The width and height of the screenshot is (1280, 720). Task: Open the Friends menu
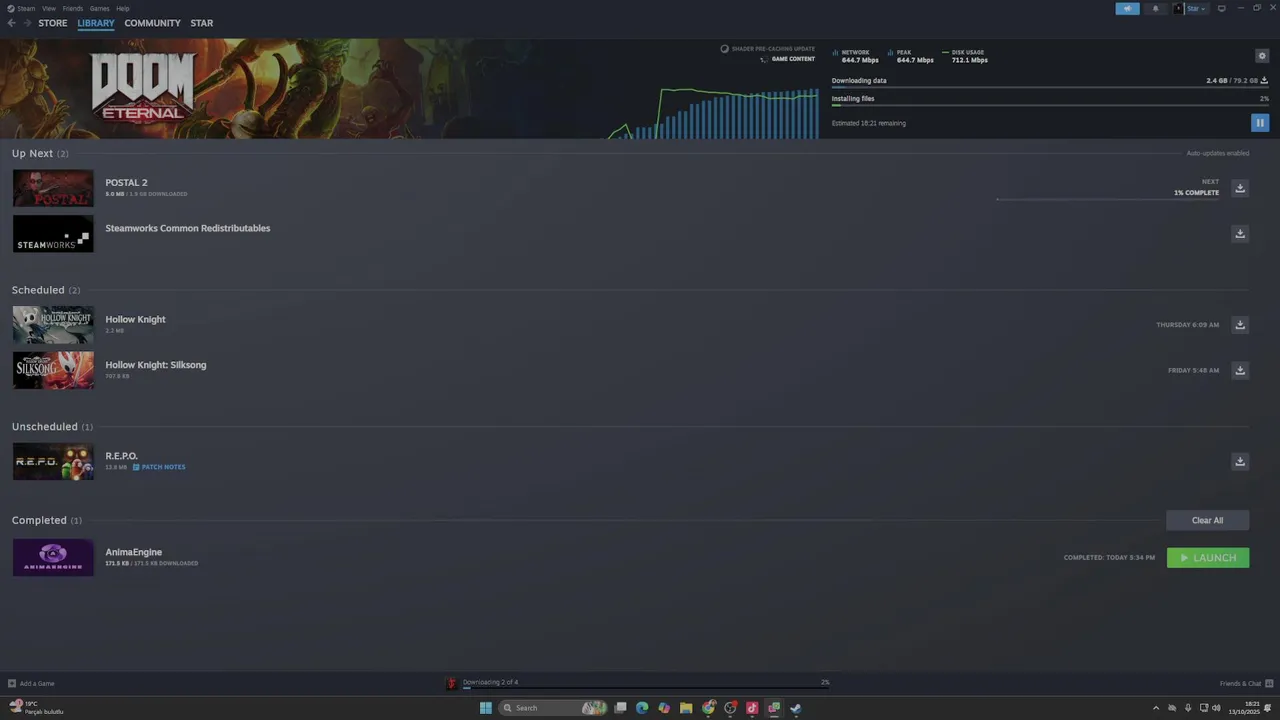click(x=73, y=8)
